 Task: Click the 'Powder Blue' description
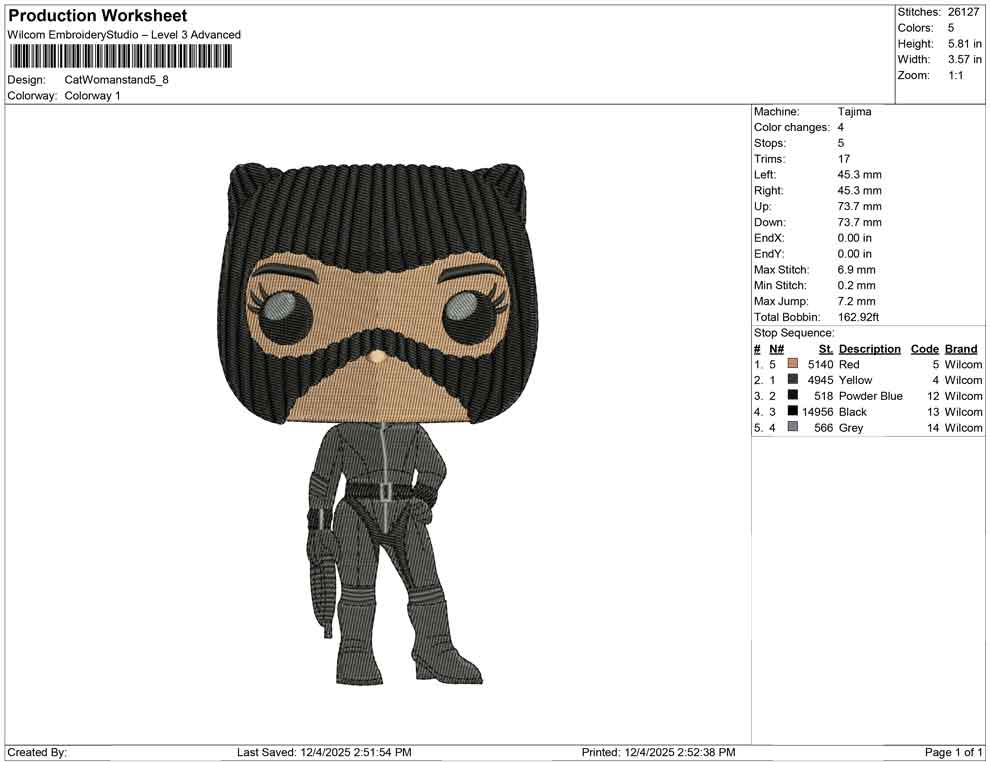(x=871, y=396)
